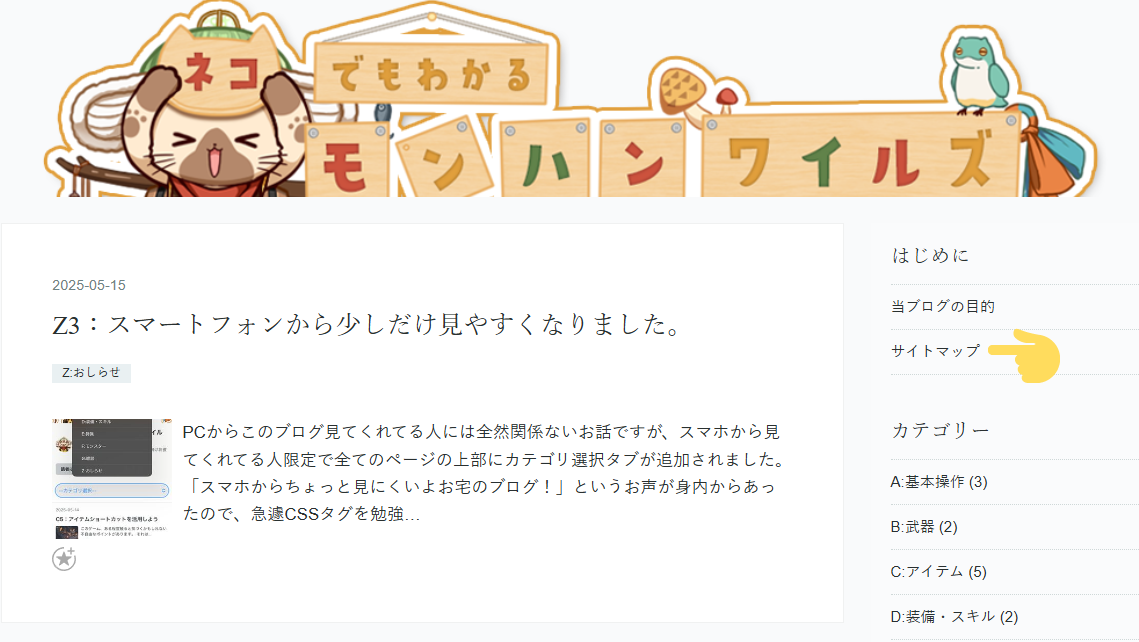Open the Z3 smartphone article title
This screenshot has height=642, width=1139.
point(368,324)
